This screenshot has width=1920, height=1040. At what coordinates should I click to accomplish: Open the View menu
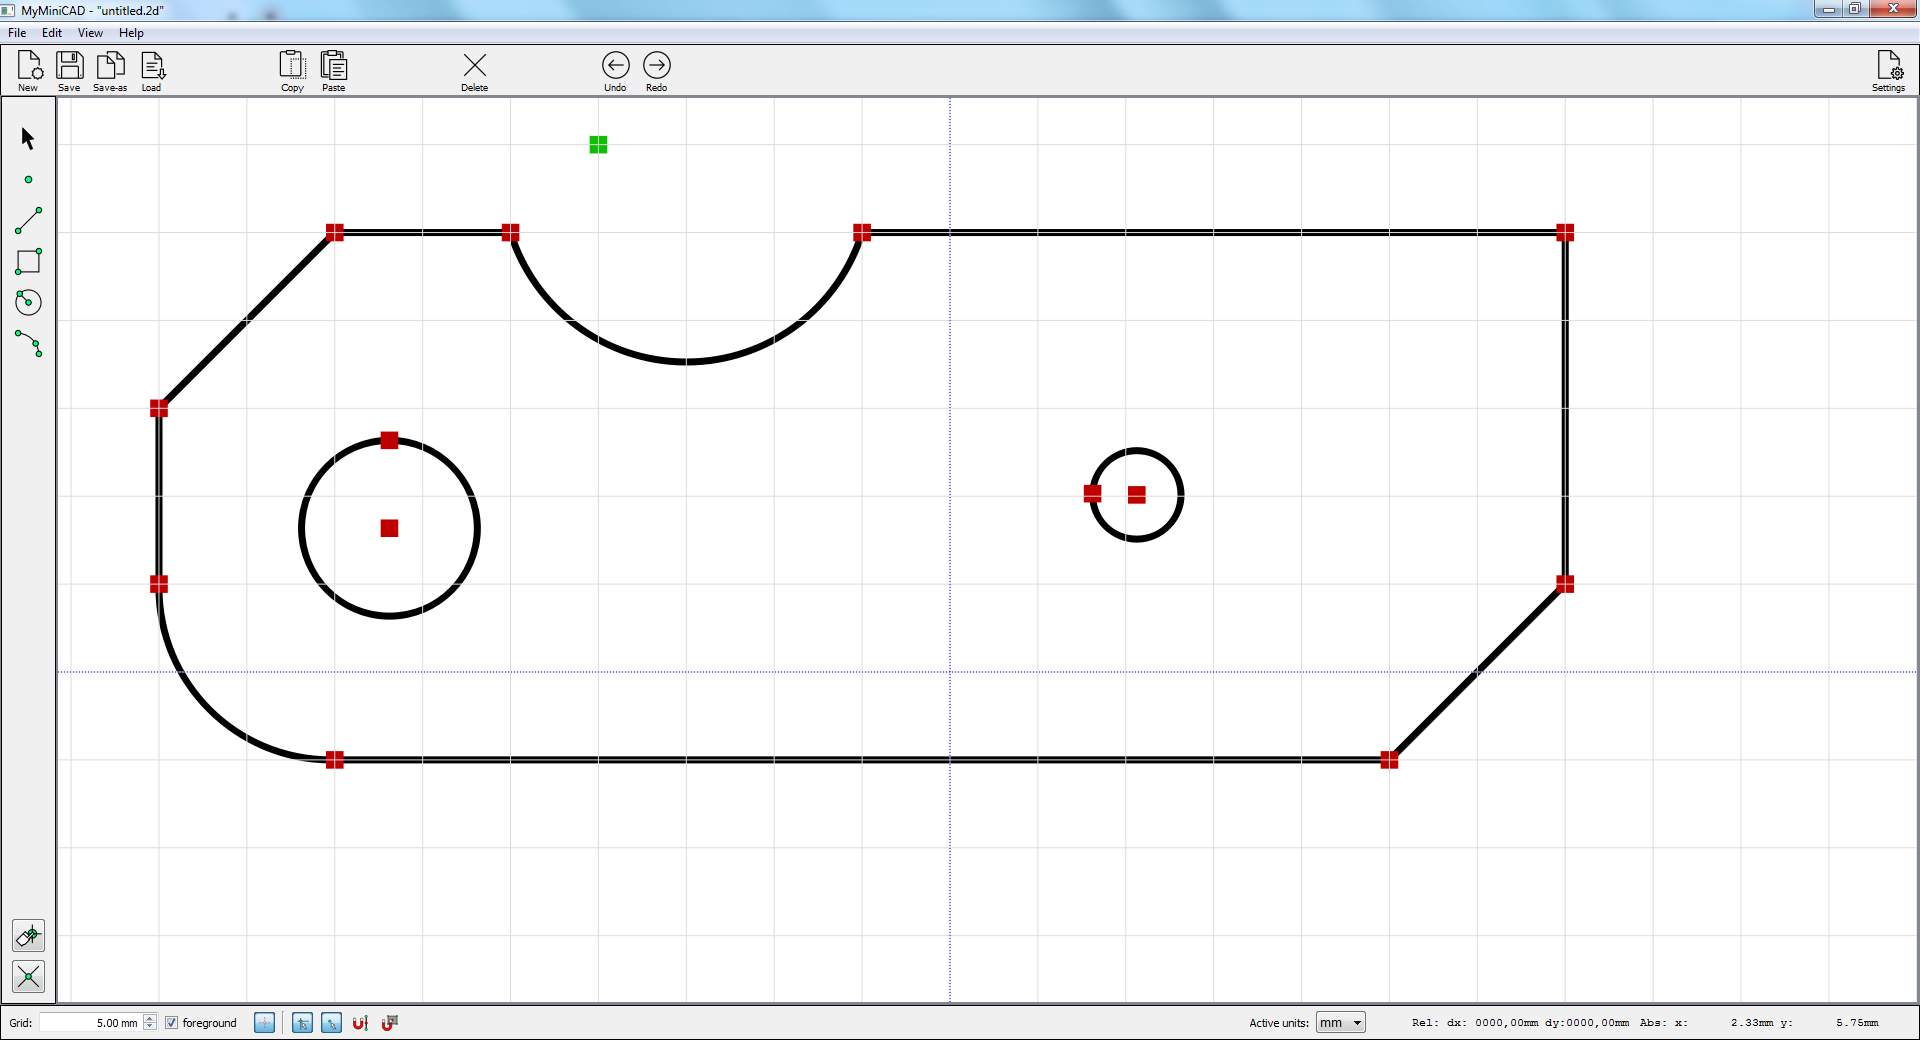(x=90, y=33)
